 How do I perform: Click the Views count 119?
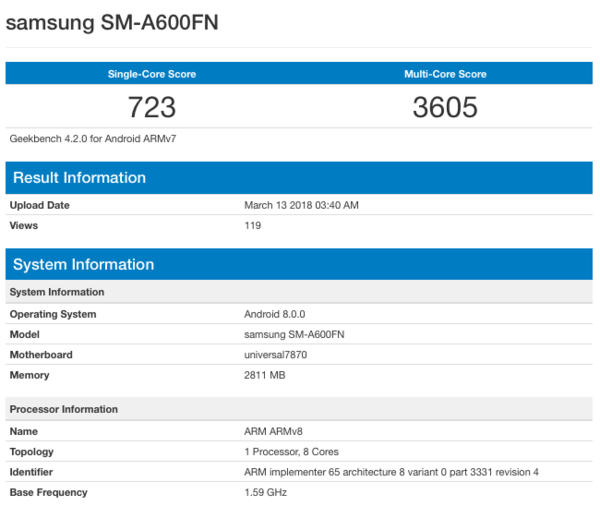click(253, 225)
